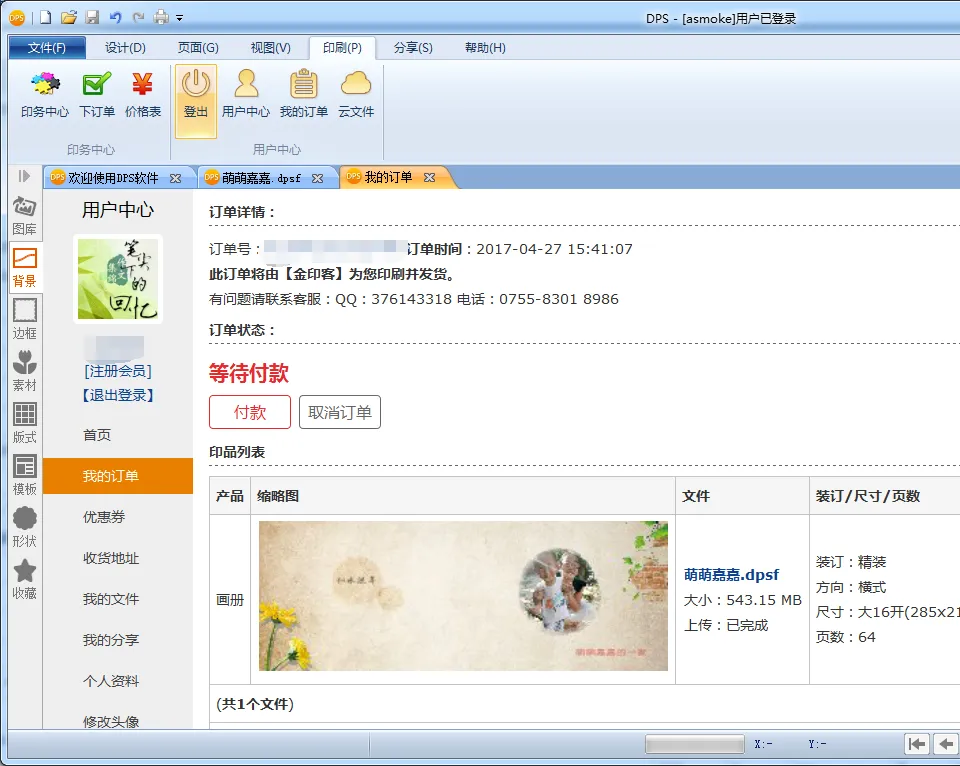Open 我的订单 clipboard icon in ribbon
Image resolution: width=960 pixels, height=766 pixels.
[304, 95]
